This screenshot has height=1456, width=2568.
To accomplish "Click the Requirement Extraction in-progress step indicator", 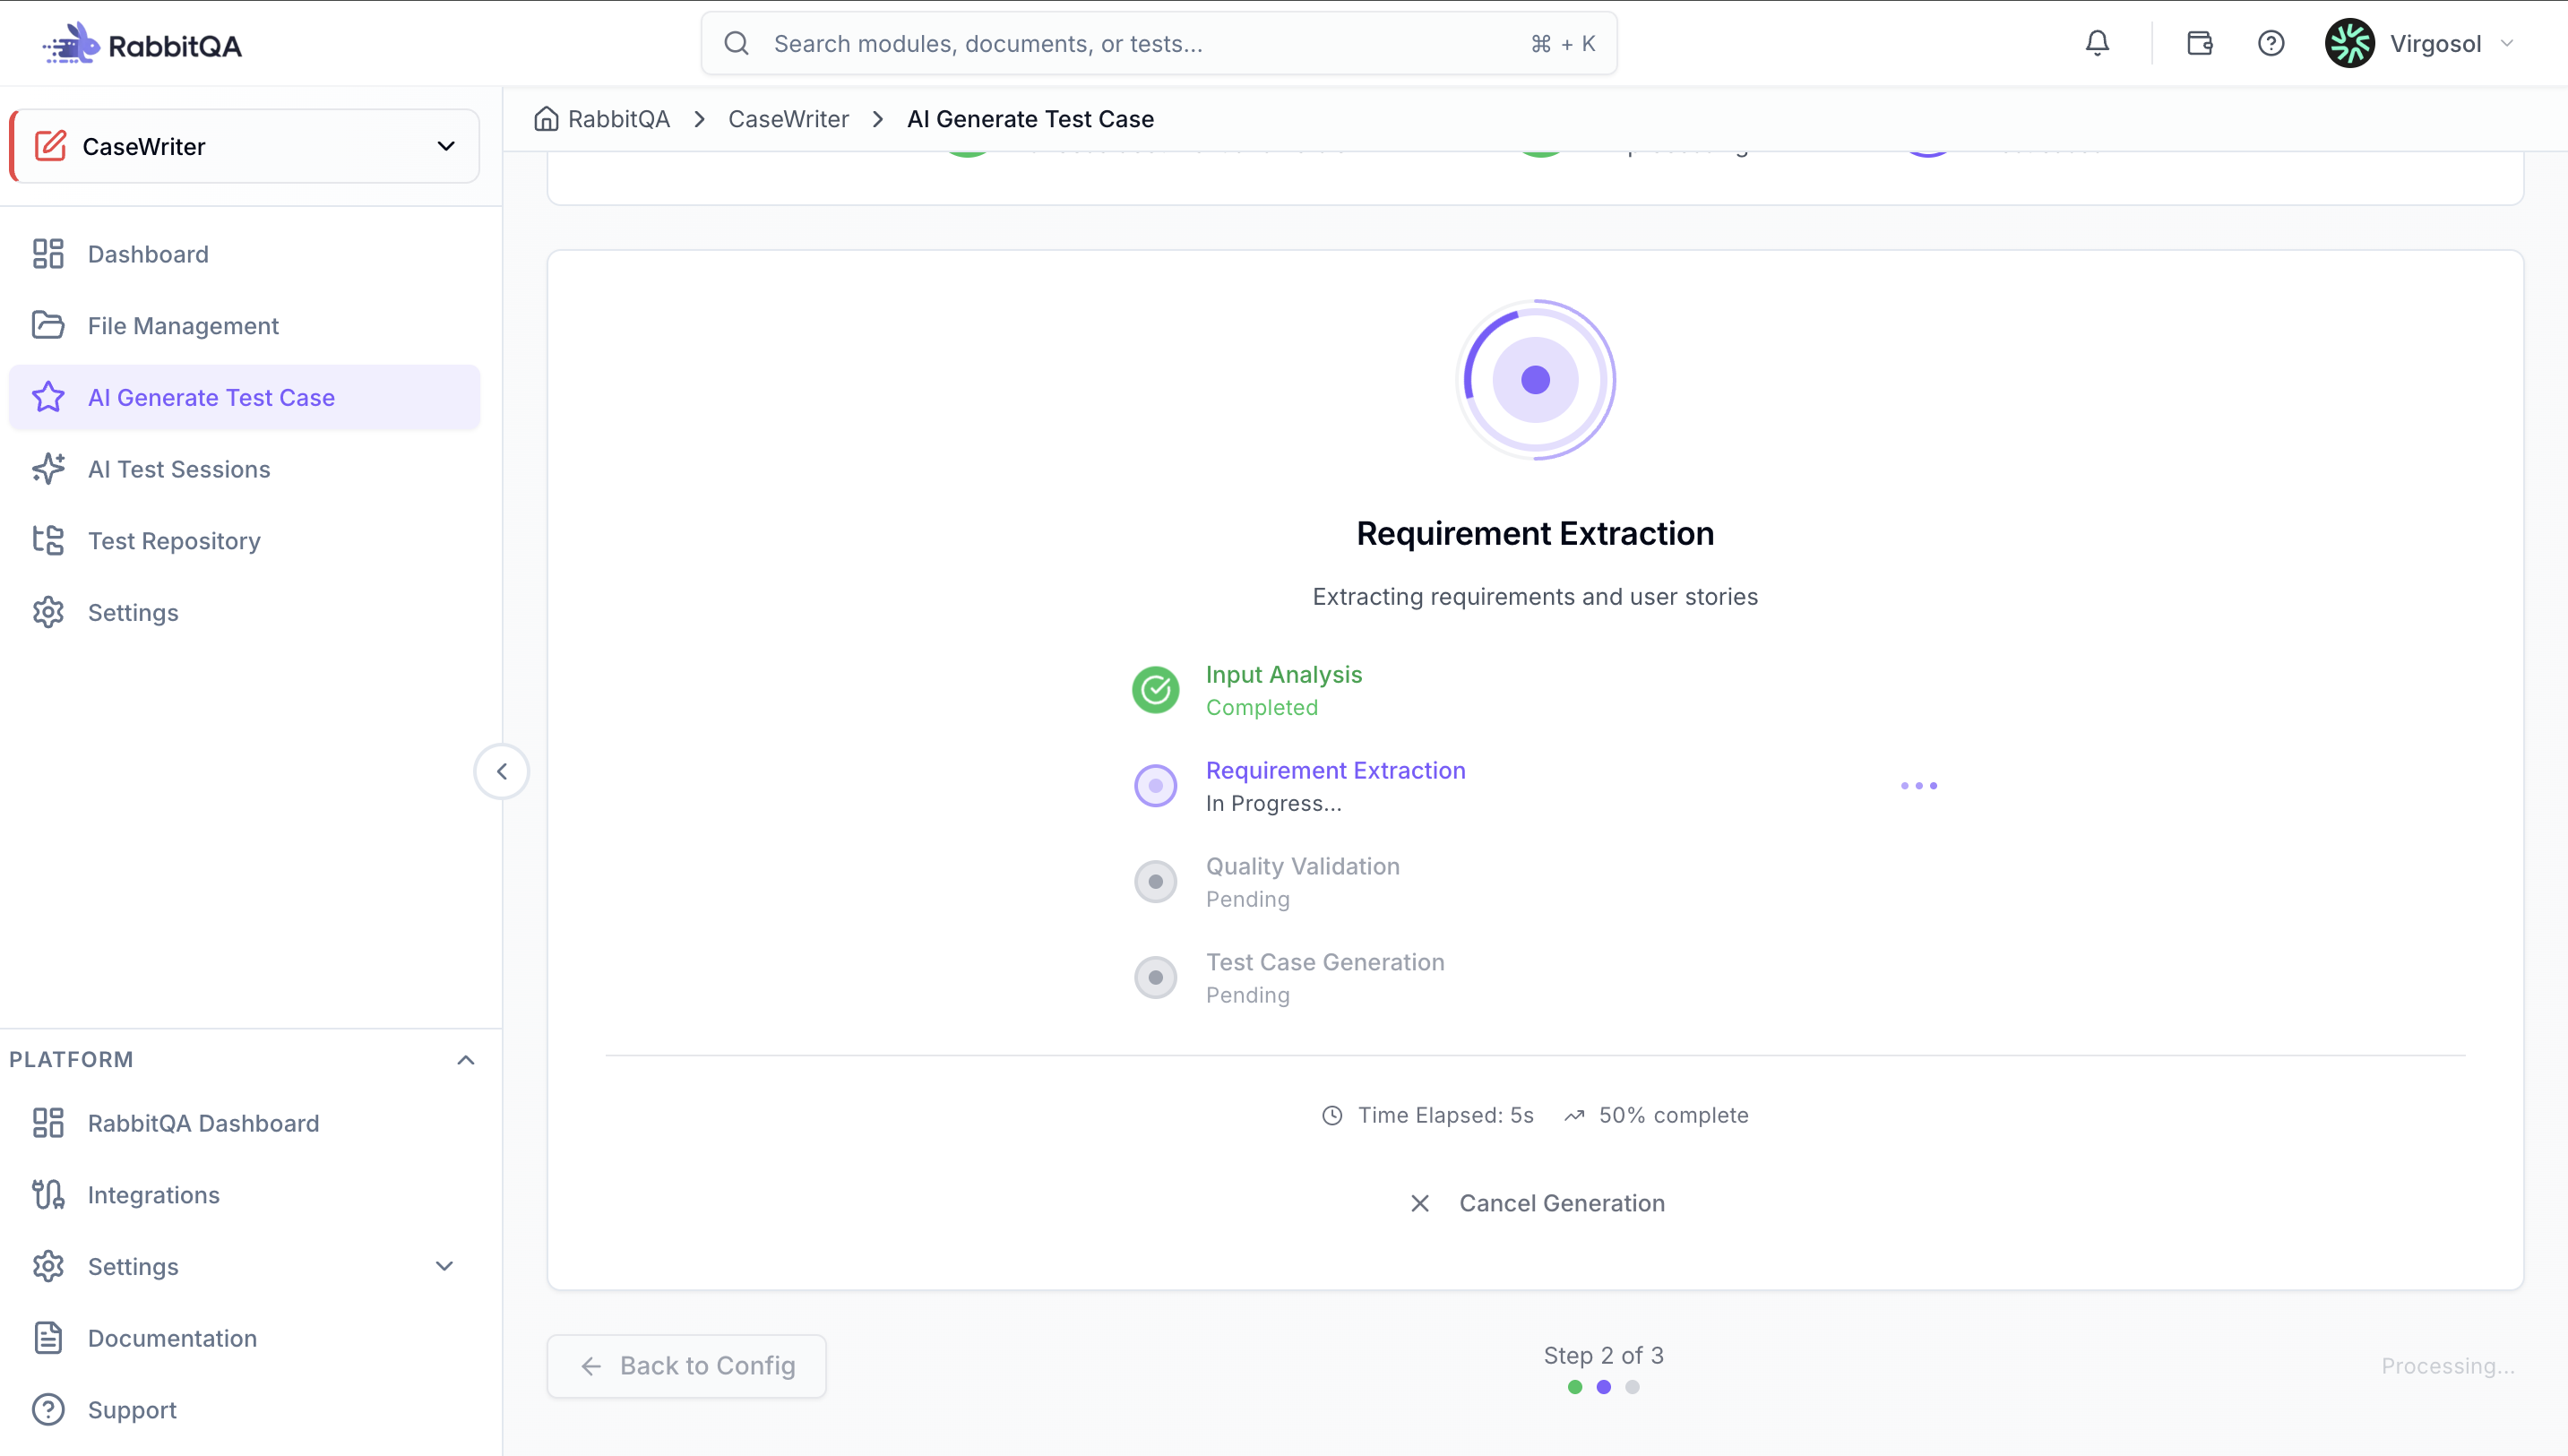I will 1155,786.
